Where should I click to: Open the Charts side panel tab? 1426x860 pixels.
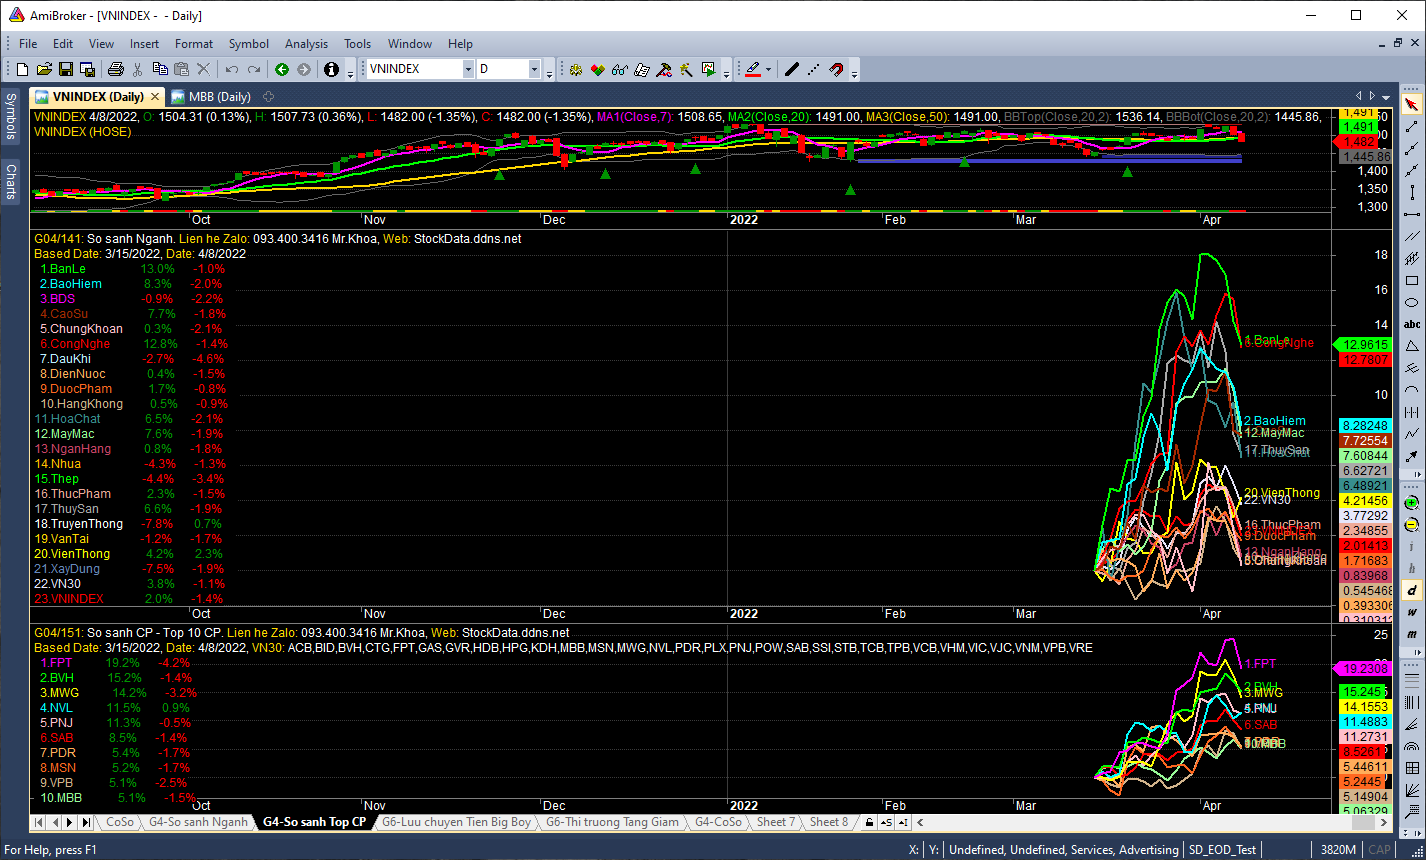(11, 181)
